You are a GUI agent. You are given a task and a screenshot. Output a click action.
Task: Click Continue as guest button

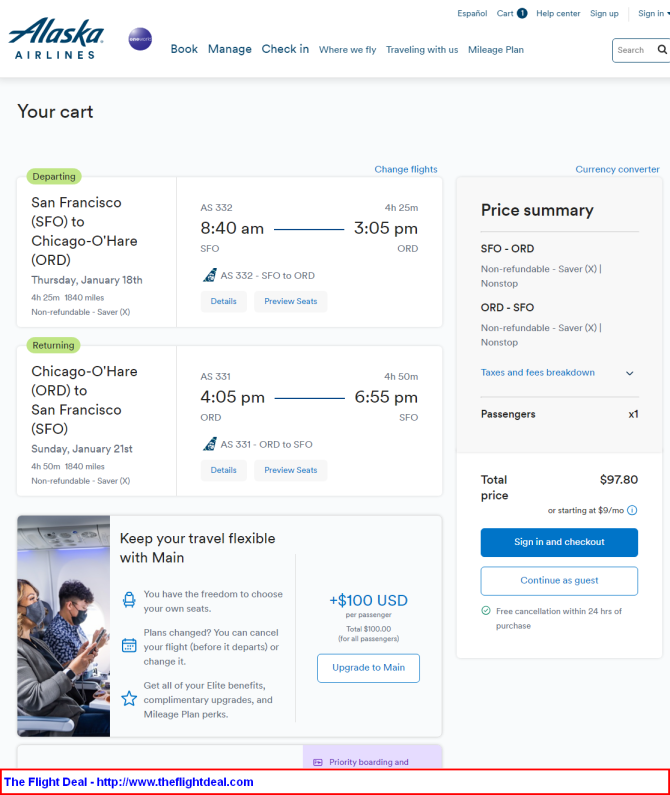tap(559, 581)
